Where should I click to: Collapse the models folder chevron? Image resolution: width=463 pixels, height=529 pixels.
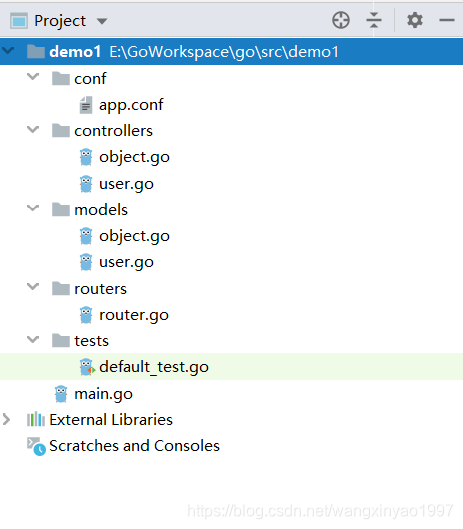[33, 208]
